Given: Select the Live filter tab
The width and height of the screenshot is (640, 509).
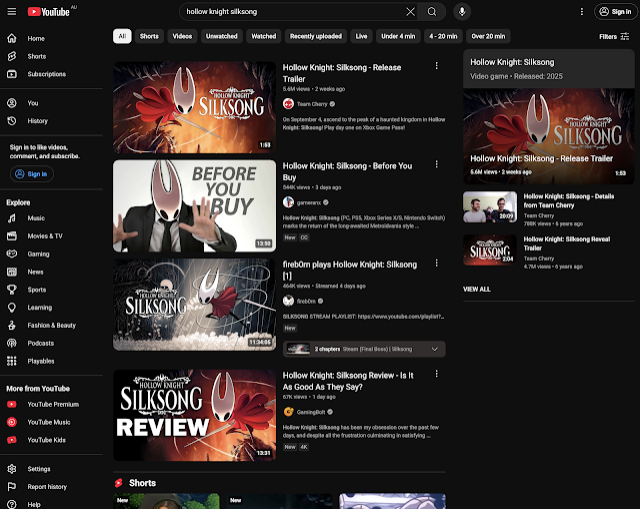Looking at the screenshot, I should 361,36.
